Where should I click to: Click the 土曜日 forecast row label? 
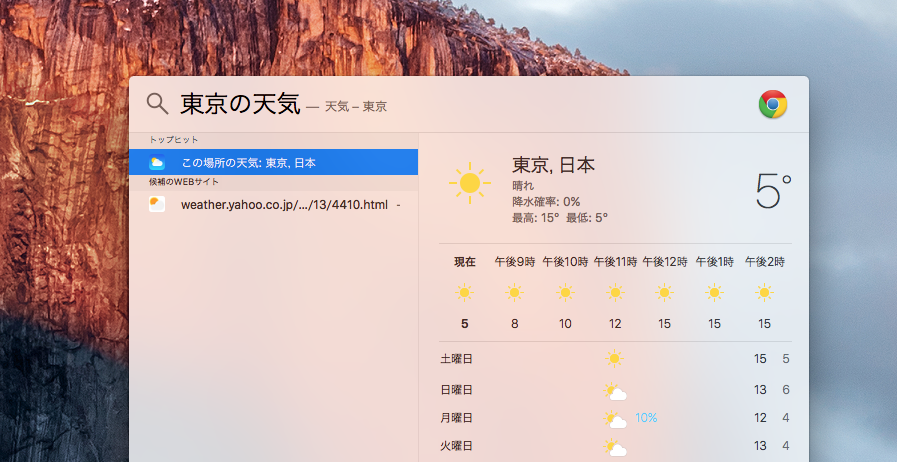coord(457,359)
